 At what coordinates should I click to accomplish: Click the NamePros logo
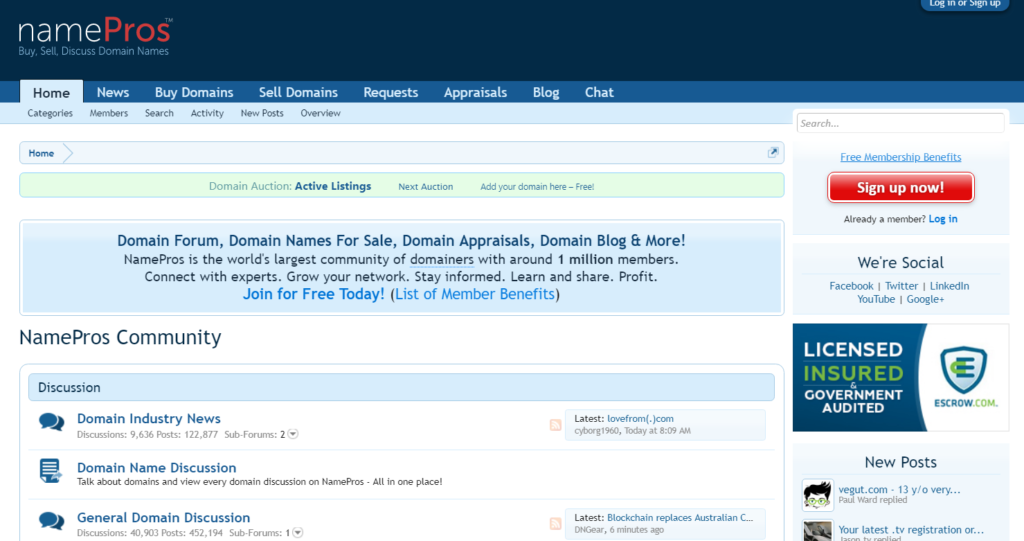(x=95, y=37)
